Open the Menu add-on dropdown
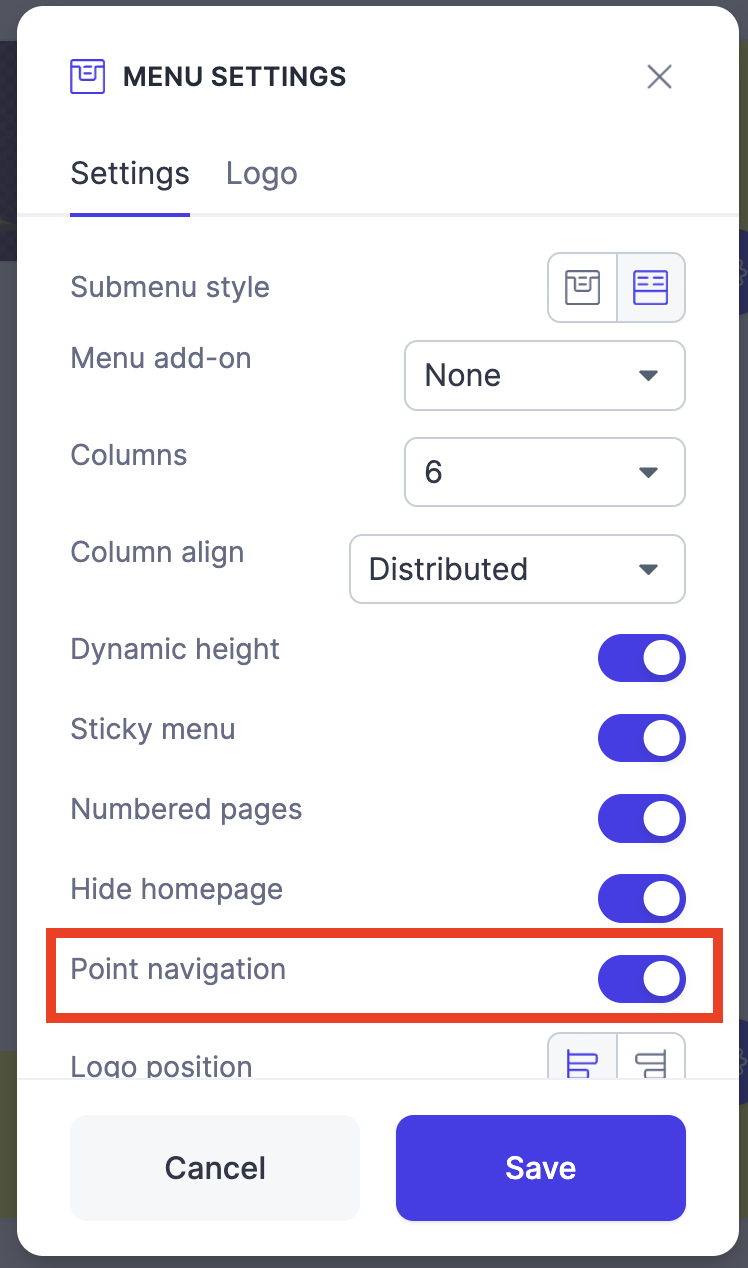The image size is (748, 1268). [545, 376]
